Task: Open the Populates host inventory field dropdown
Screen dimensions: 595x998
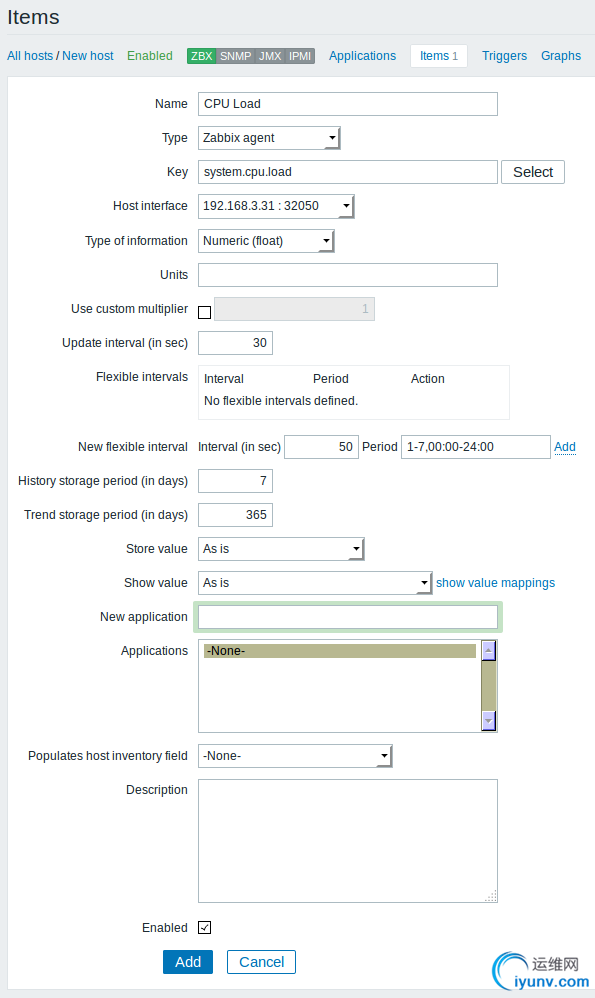Action: click(x=295, y=756)
